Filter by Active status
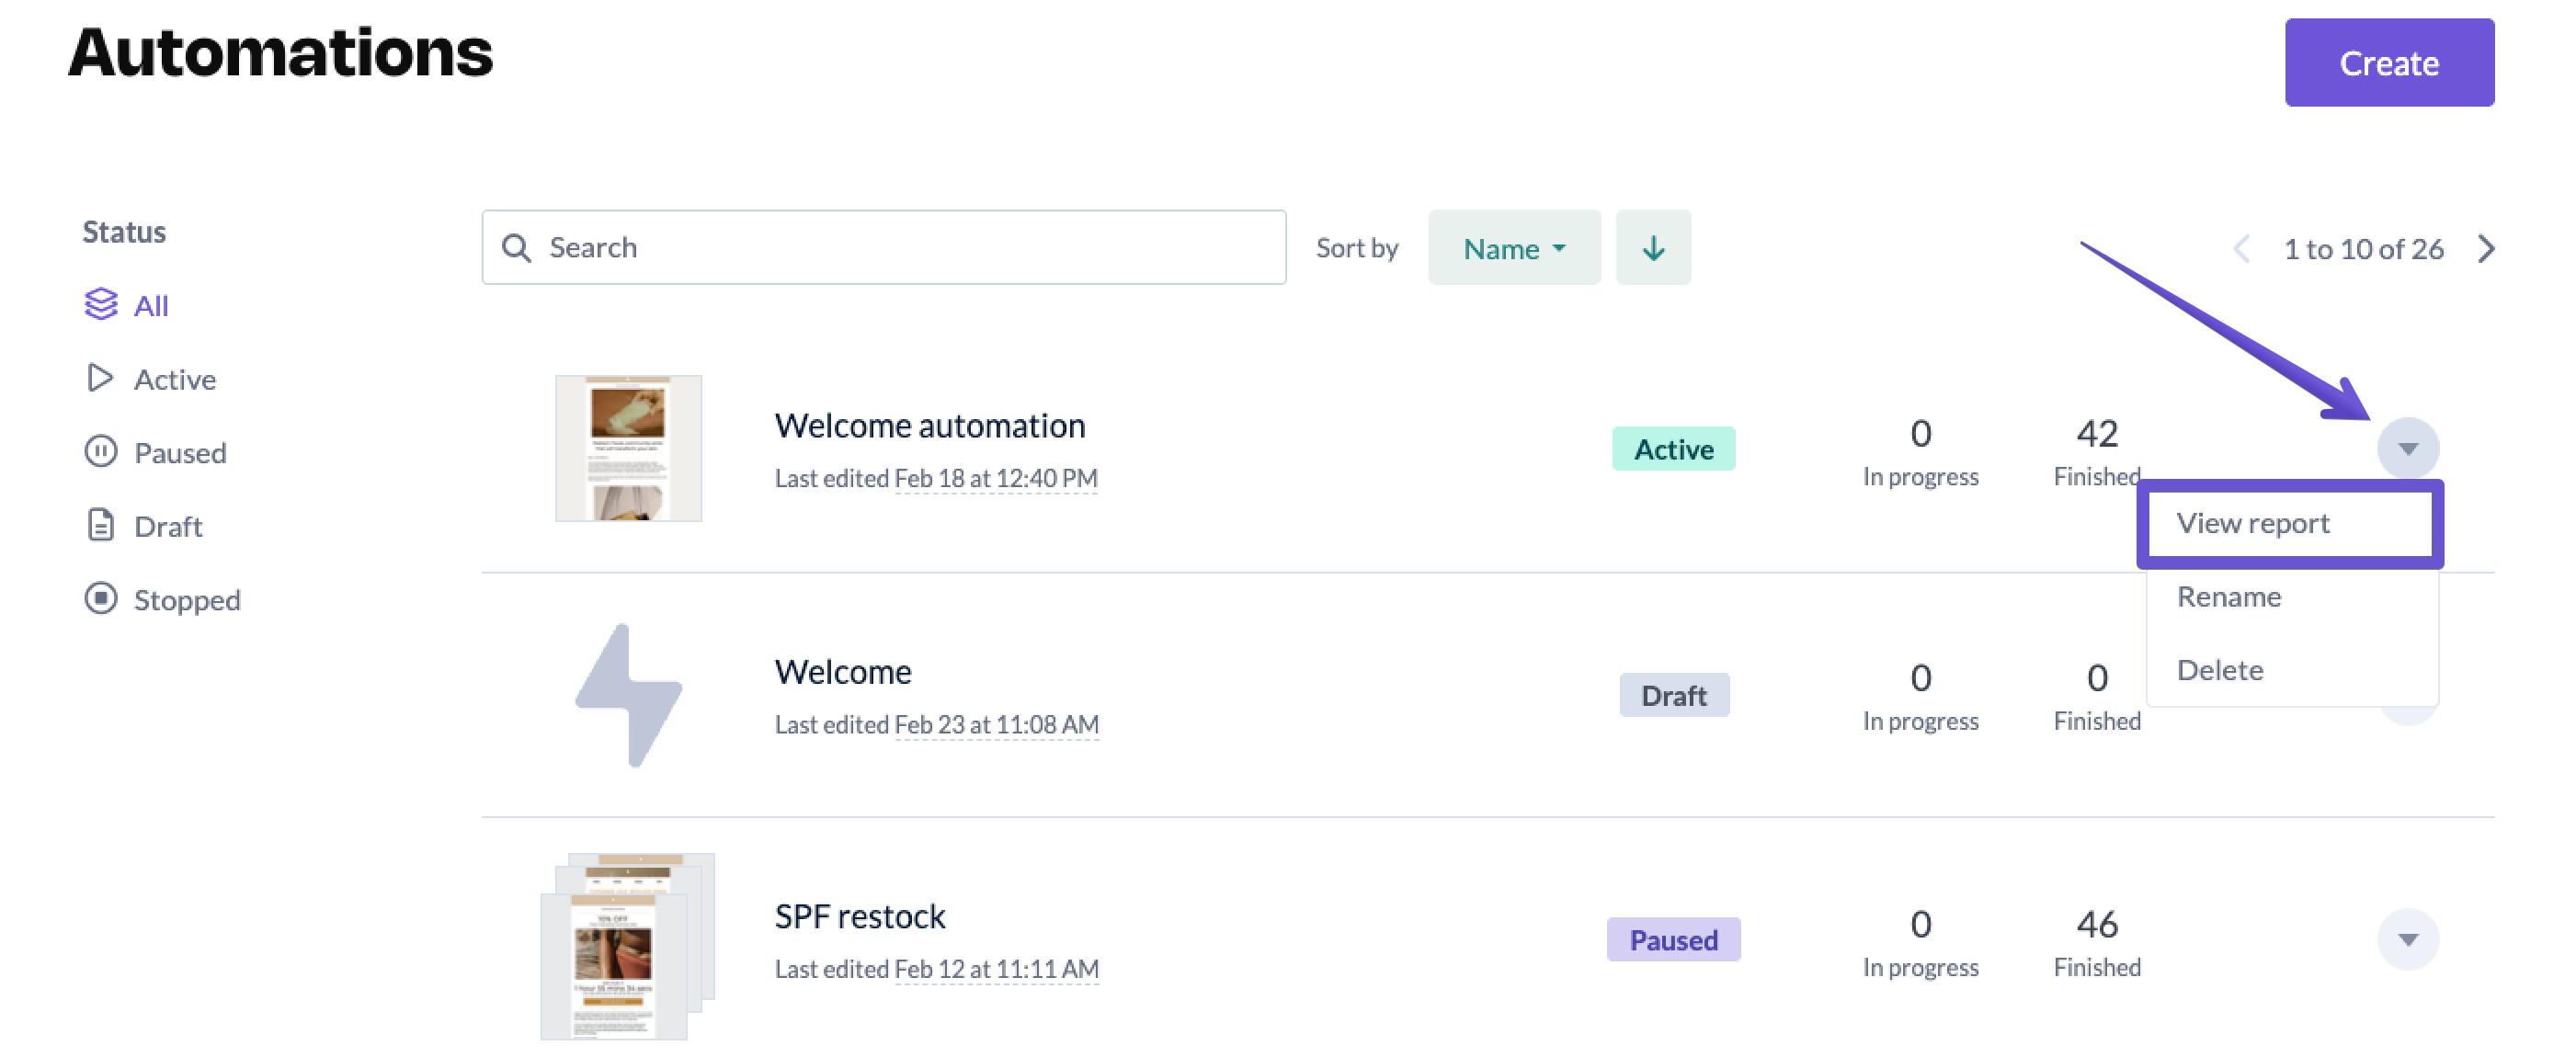 [x=174, y=379]
